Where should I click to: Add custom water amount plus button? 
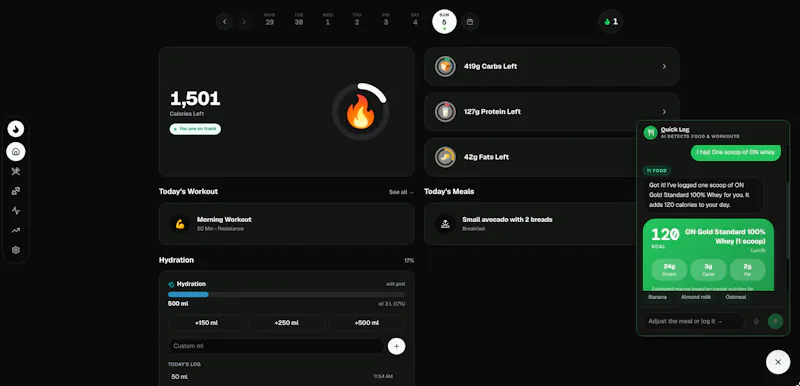[396, 346]
